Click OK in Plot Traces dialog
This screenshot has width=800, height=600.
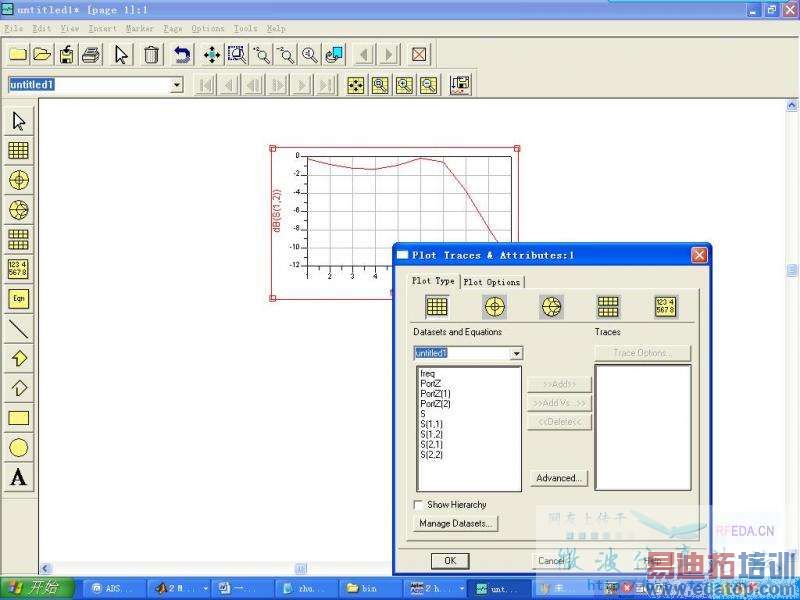pyautogui.click(x=450, y=561)
